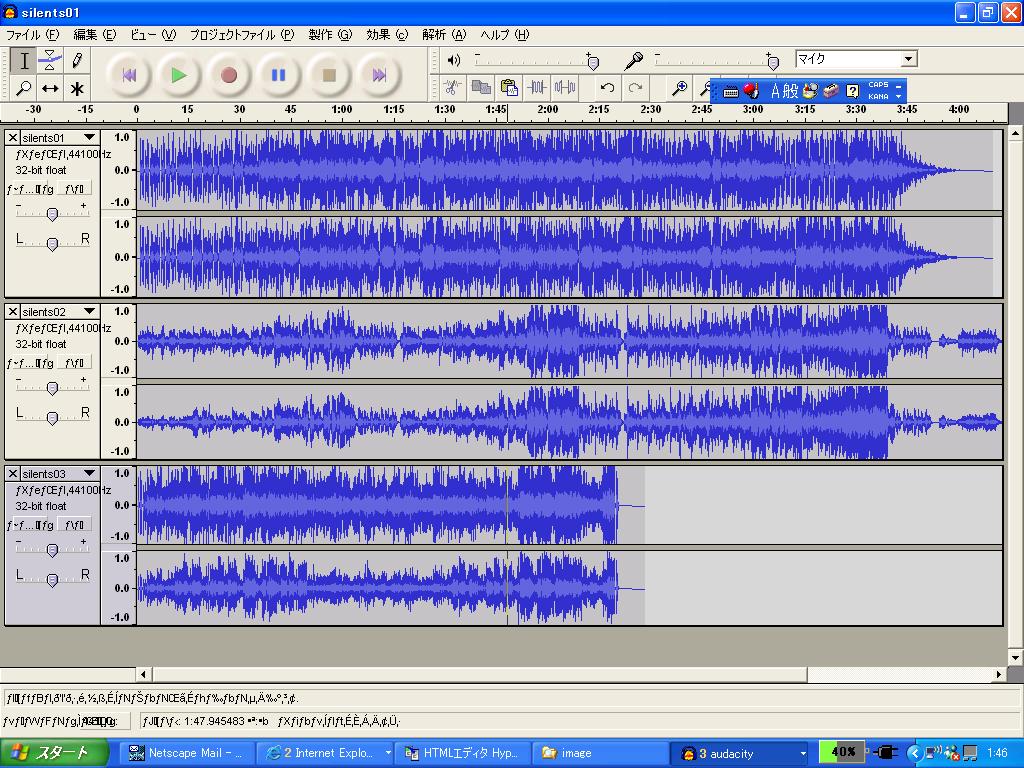Switch to Netscape Mail taskbar button

tap(188, 753)
